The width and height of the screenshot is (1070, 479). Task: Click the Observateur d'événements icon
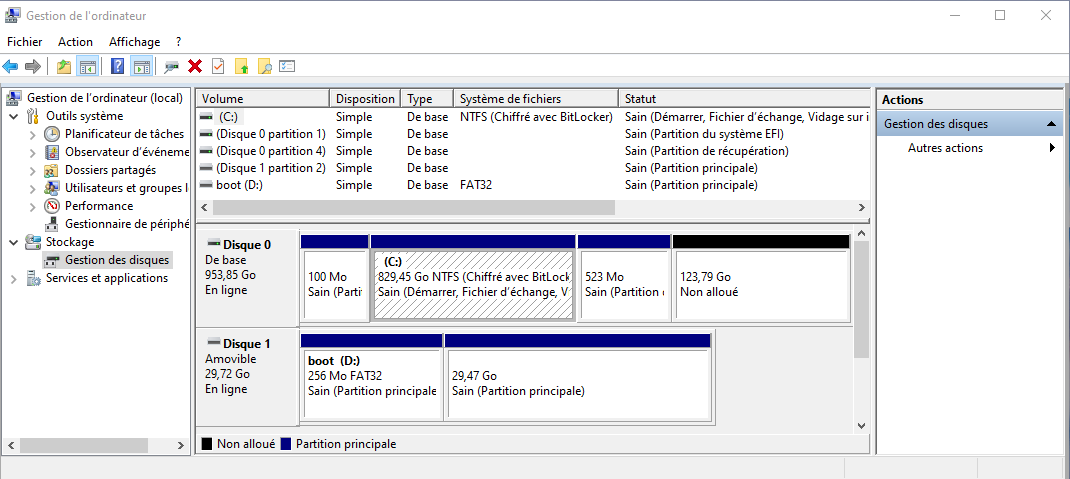[x=52, y=152]
